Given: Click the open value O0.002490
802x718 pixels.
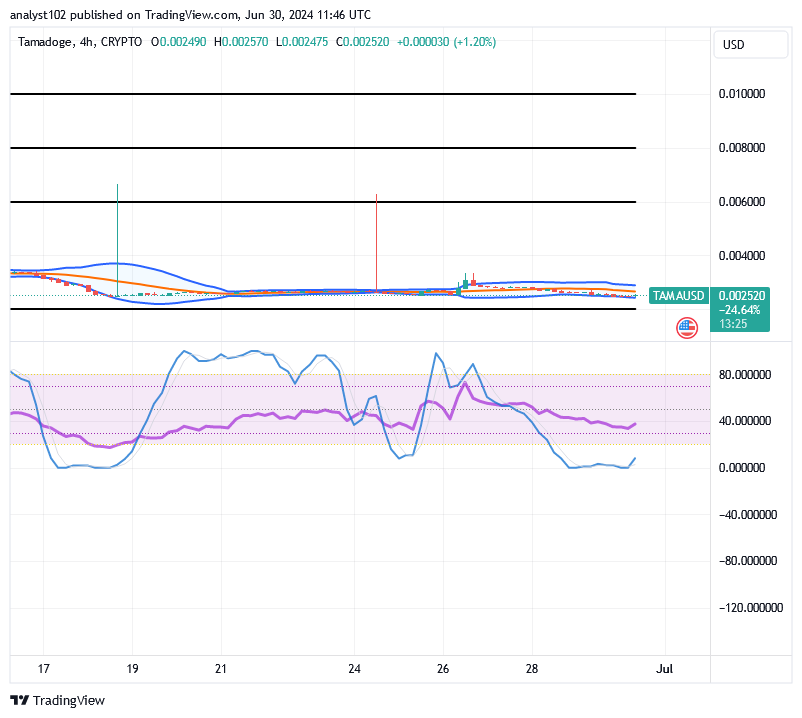Looking at the screenshot, I should (x=179, y=42).
